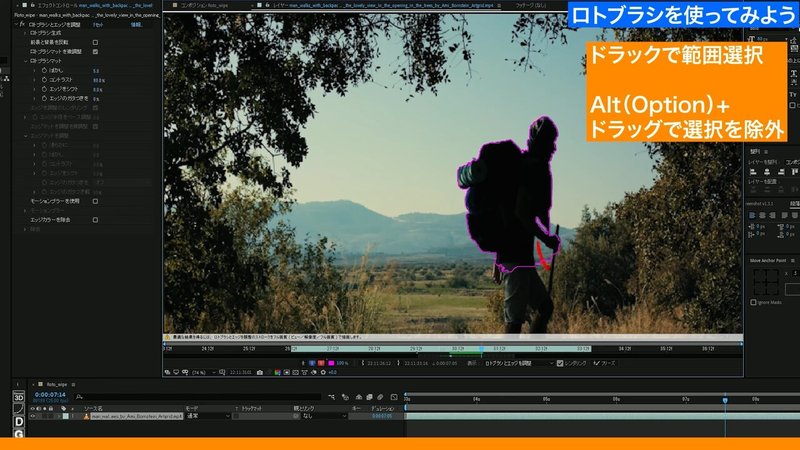This screenshot has height=450, width=800.
Task: Click the リセット link for the effect
Action: point(98,24)
